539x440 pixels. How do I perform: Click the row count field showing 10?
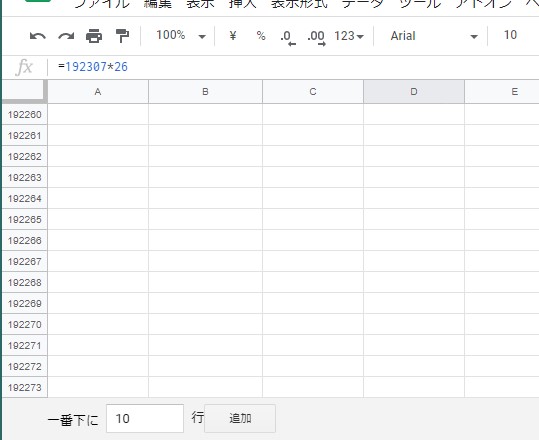click(145, 418)
